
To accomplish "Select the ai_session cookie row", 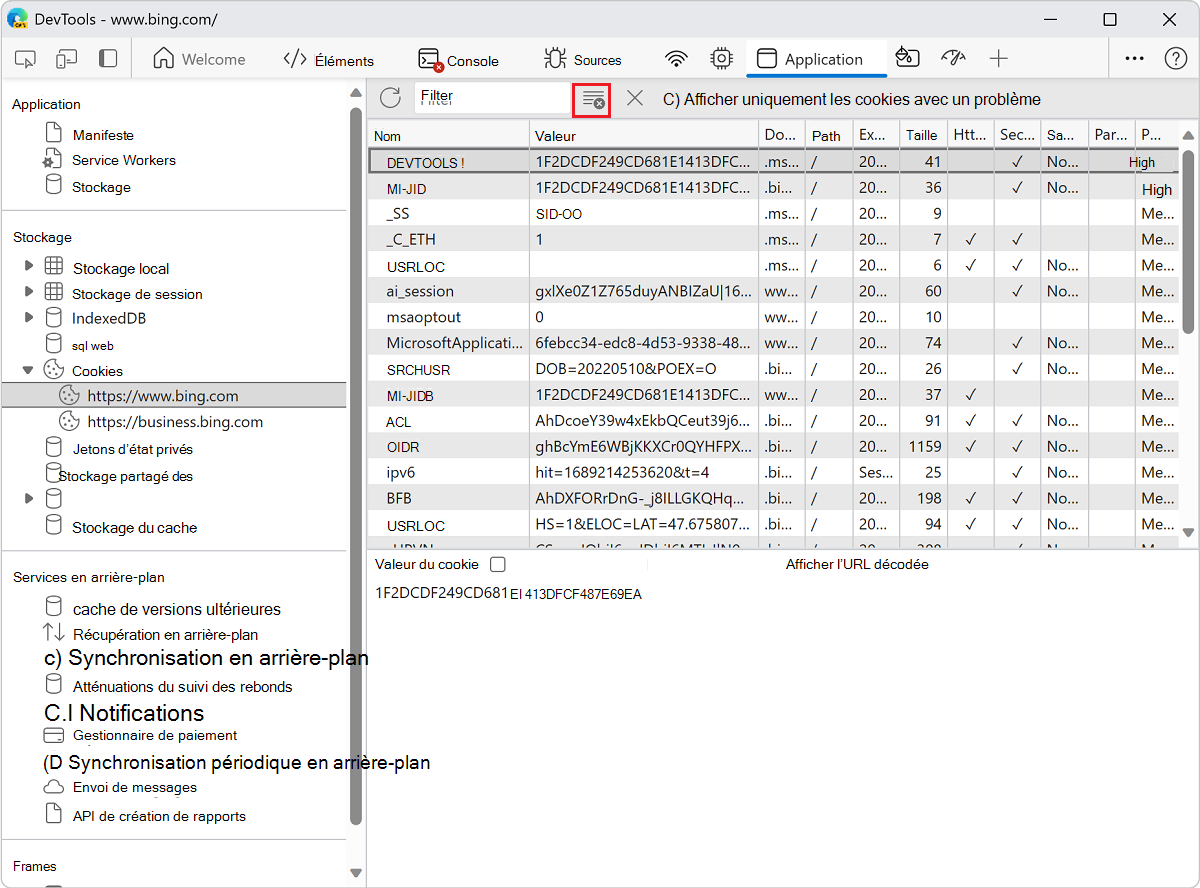I will (773, 291).
